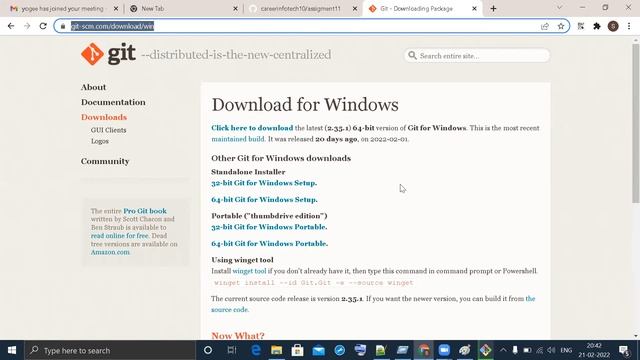Viewport: 640px width, 360px height.
Task: Launch Microsoft Edge from the taskbar
Action: point(256,350)
